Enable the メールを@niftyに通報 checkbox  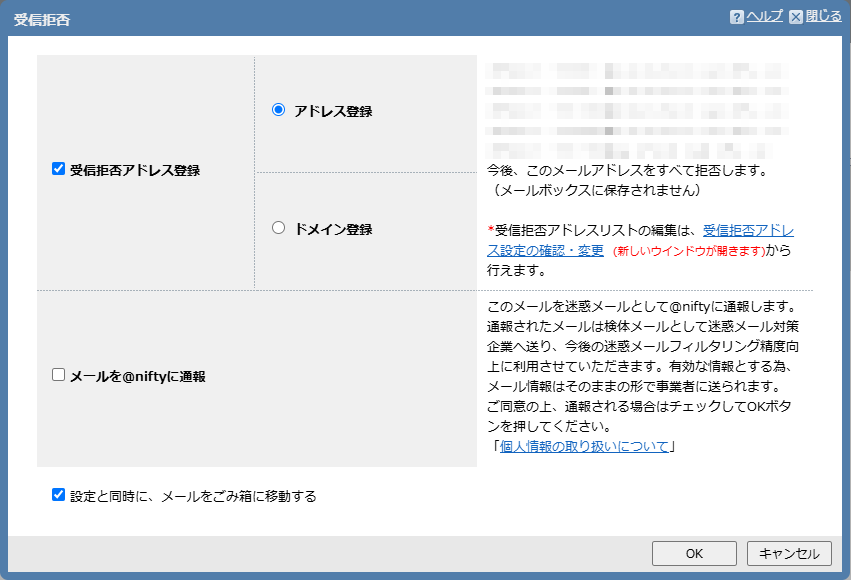click(x=58, y=375)
